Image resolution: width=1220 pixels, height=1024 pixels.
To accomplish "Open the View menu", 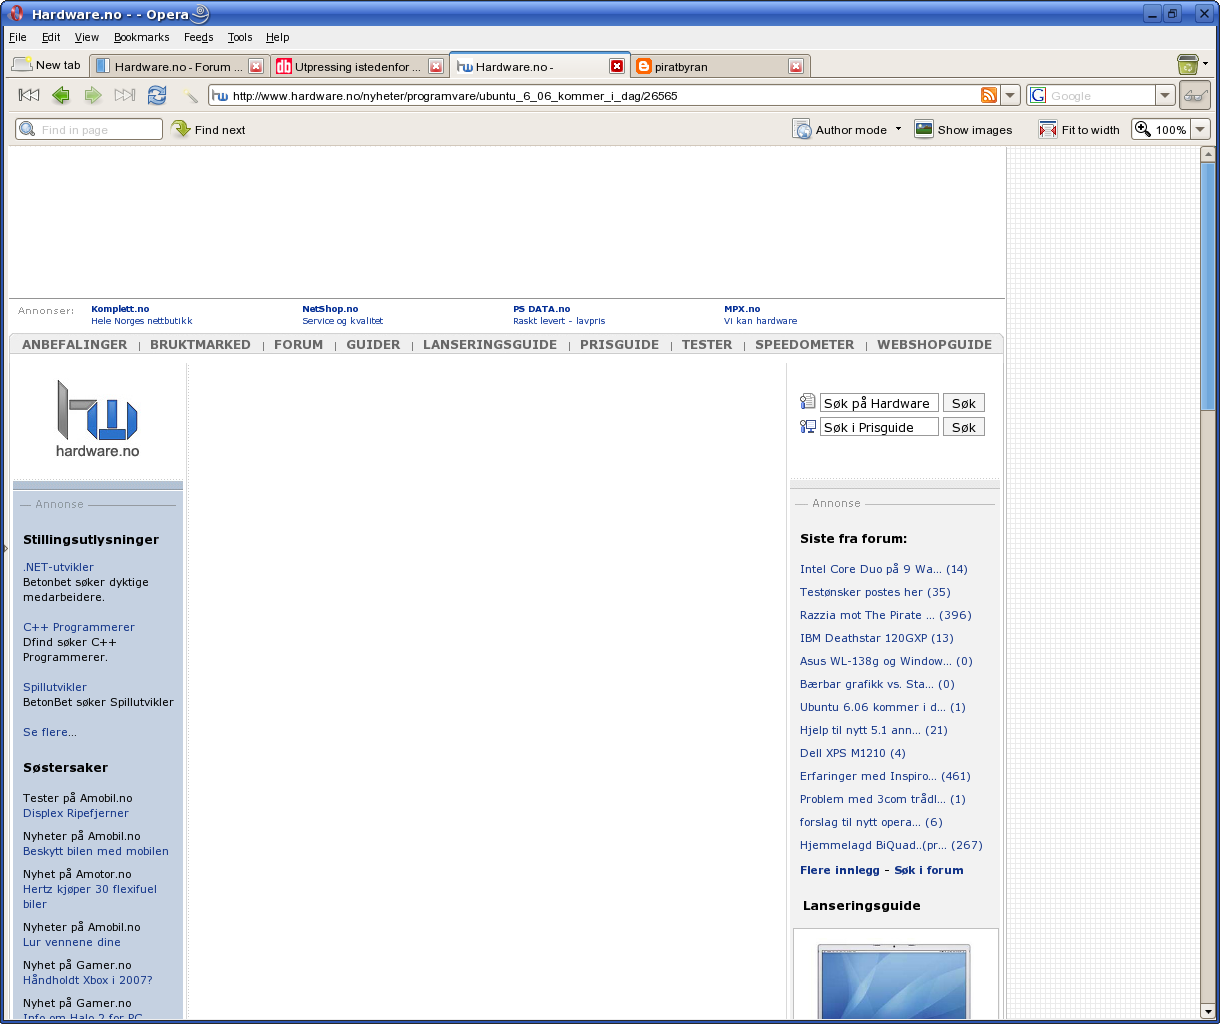I will point(87,37).
